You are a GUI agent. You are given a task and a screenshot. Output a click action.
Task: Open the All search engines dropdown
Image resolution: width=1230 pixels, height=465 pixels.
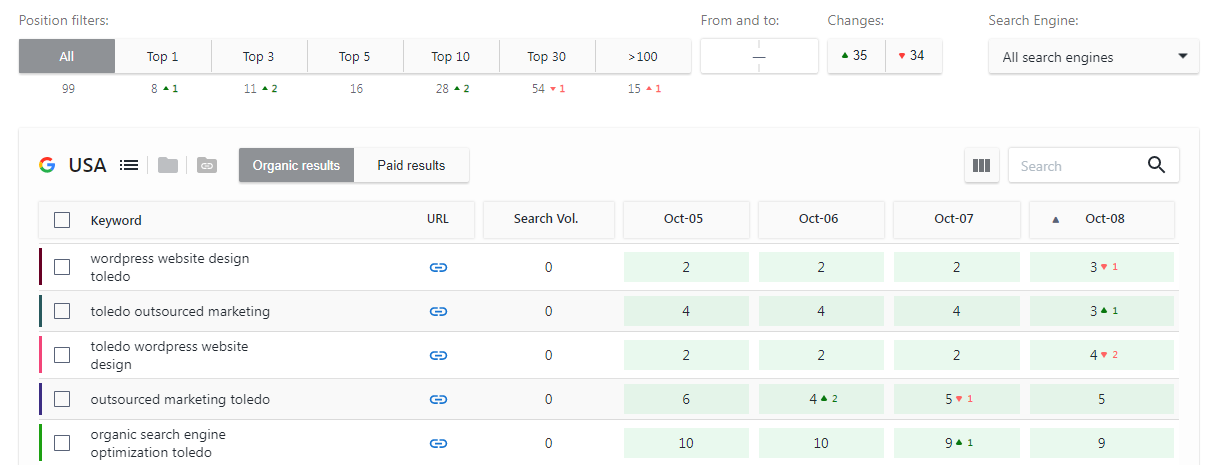[1094, 57]
